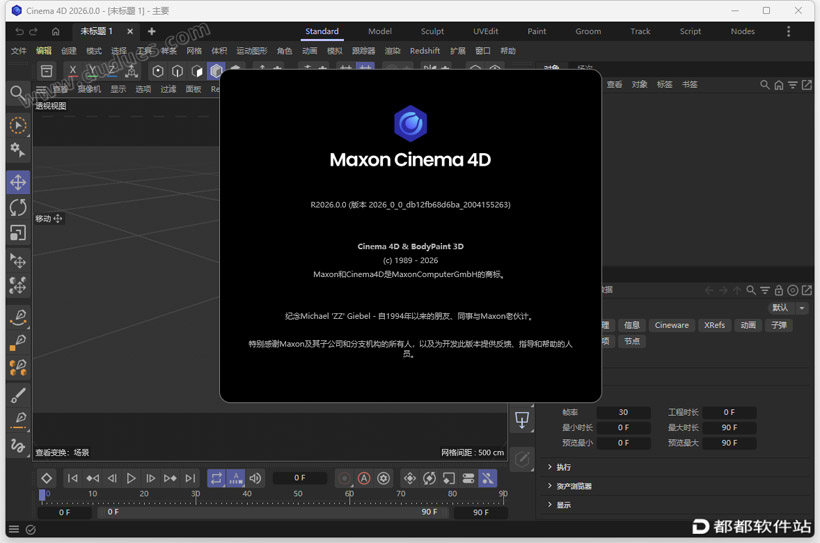Open the 信息 attribute tab
The width and height of the screenshot is (820, 543).
(632, 325)
